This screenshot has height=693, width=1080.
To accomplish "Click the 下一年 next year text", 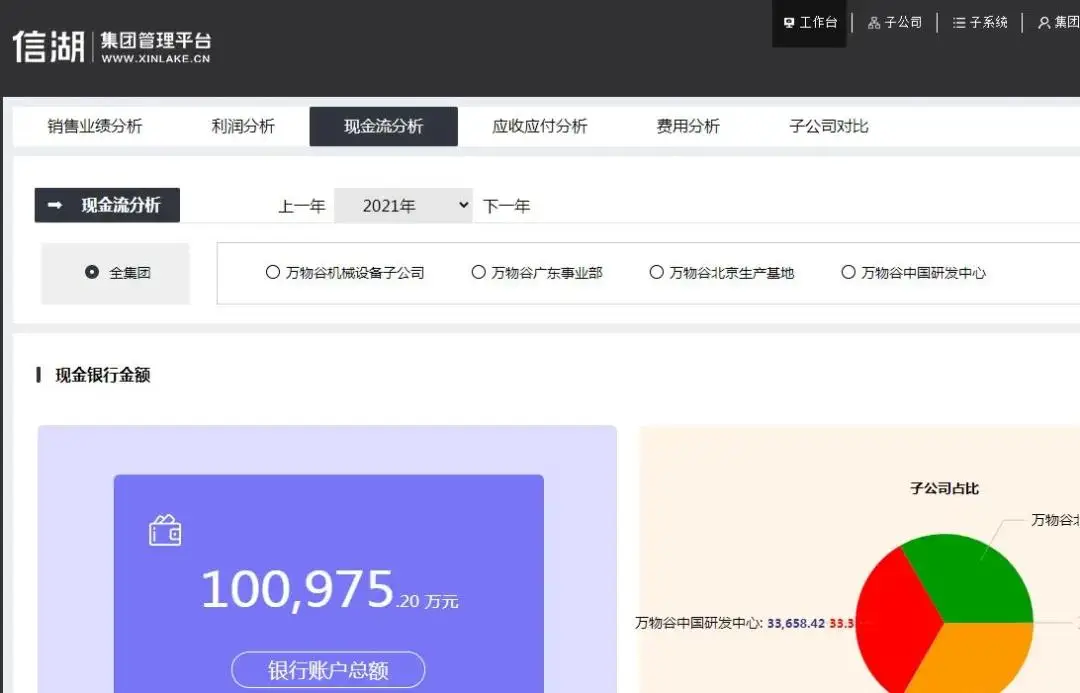I will [508, 205].
